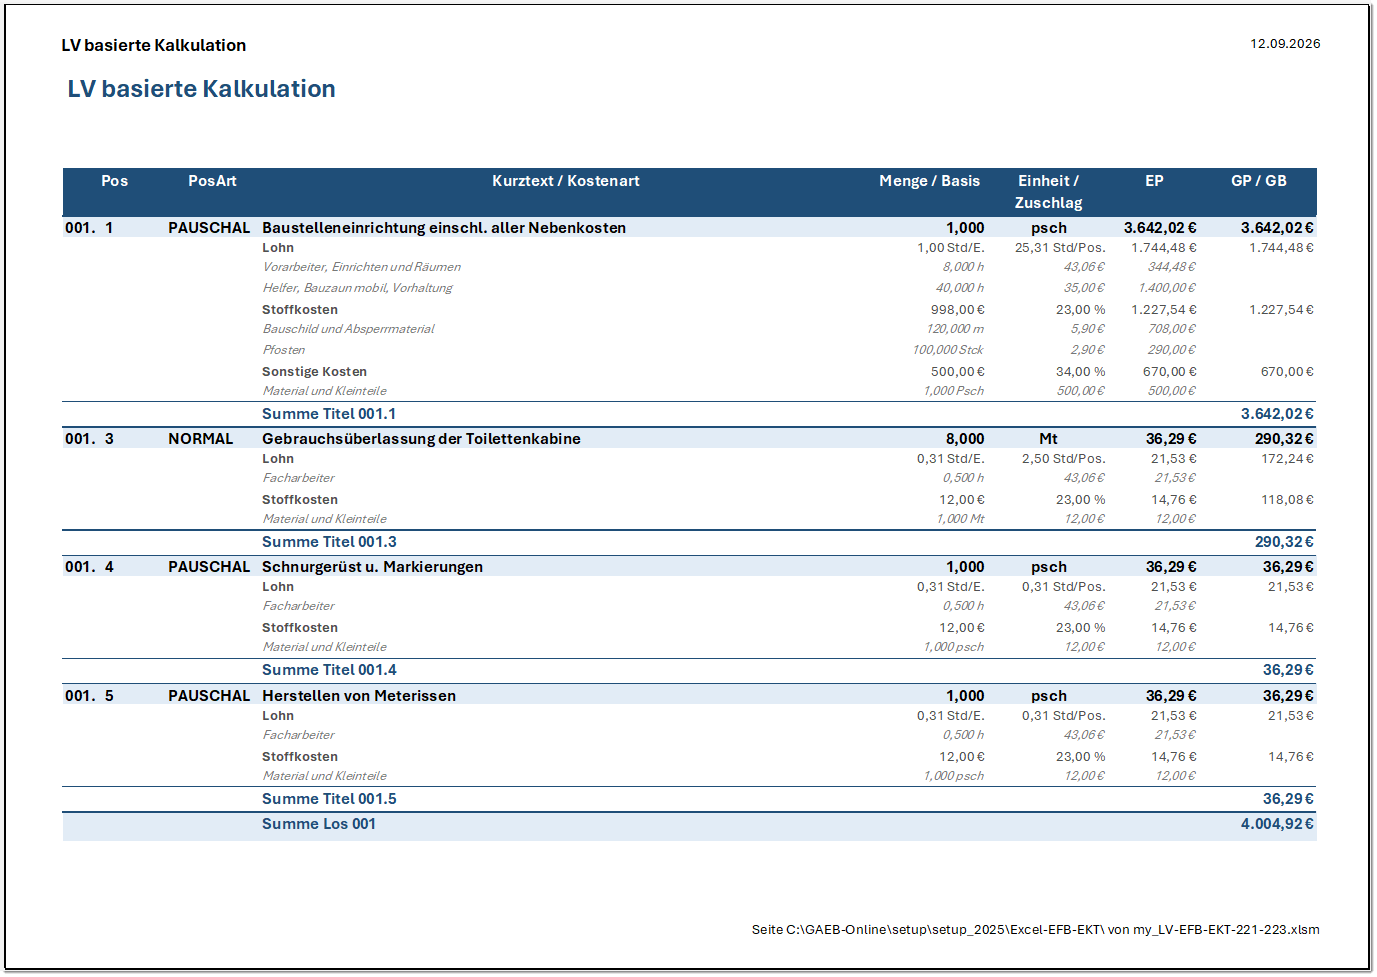Click the '25,31 Std/Pos.' value

tap(1060, 248)
